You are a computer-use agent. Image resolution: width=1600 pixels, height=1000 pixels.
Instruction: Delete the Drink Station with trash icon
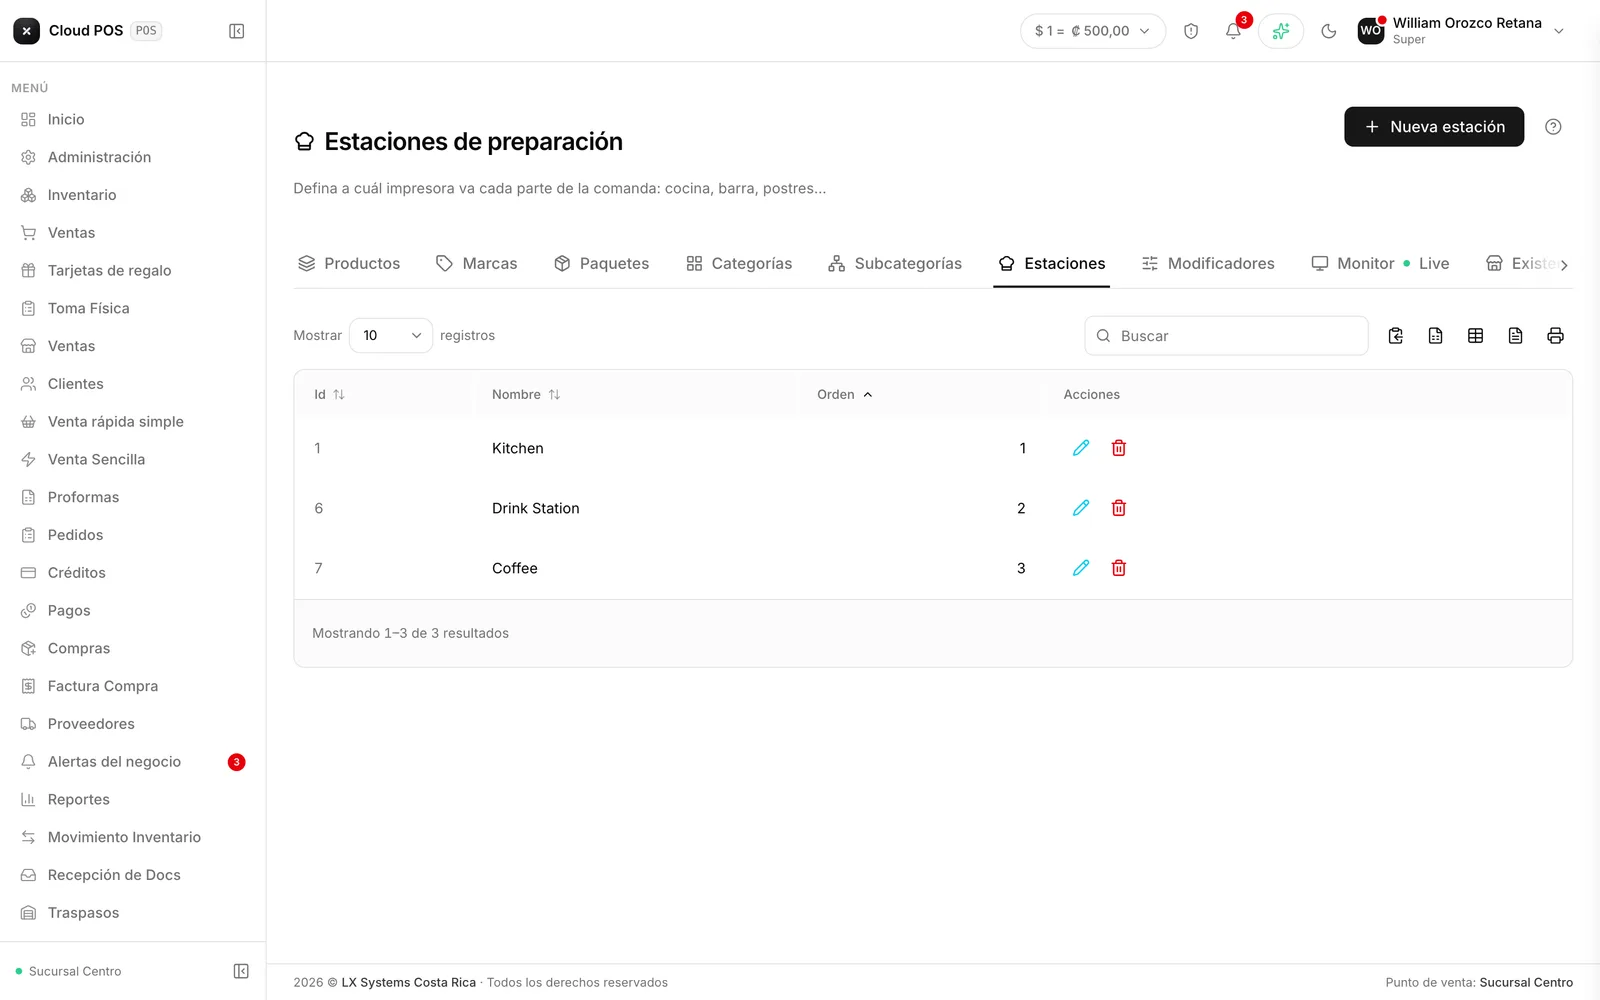tap(1119, 508)
